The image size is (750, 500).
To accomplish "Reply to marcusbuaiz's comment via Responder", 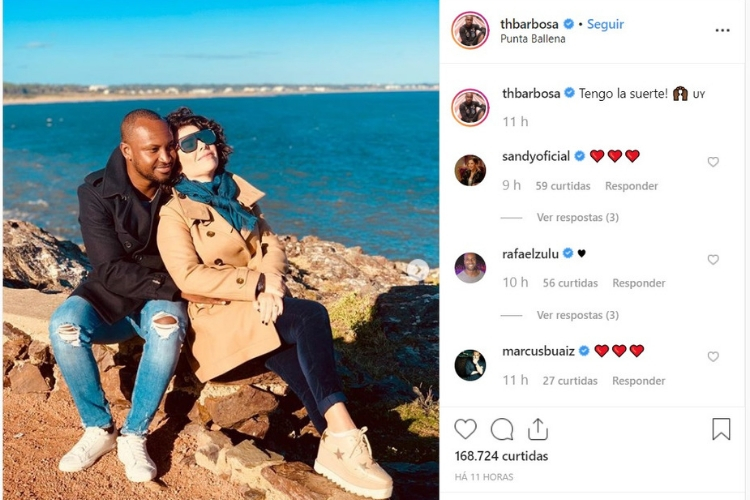I will click(x=639, y=381).
